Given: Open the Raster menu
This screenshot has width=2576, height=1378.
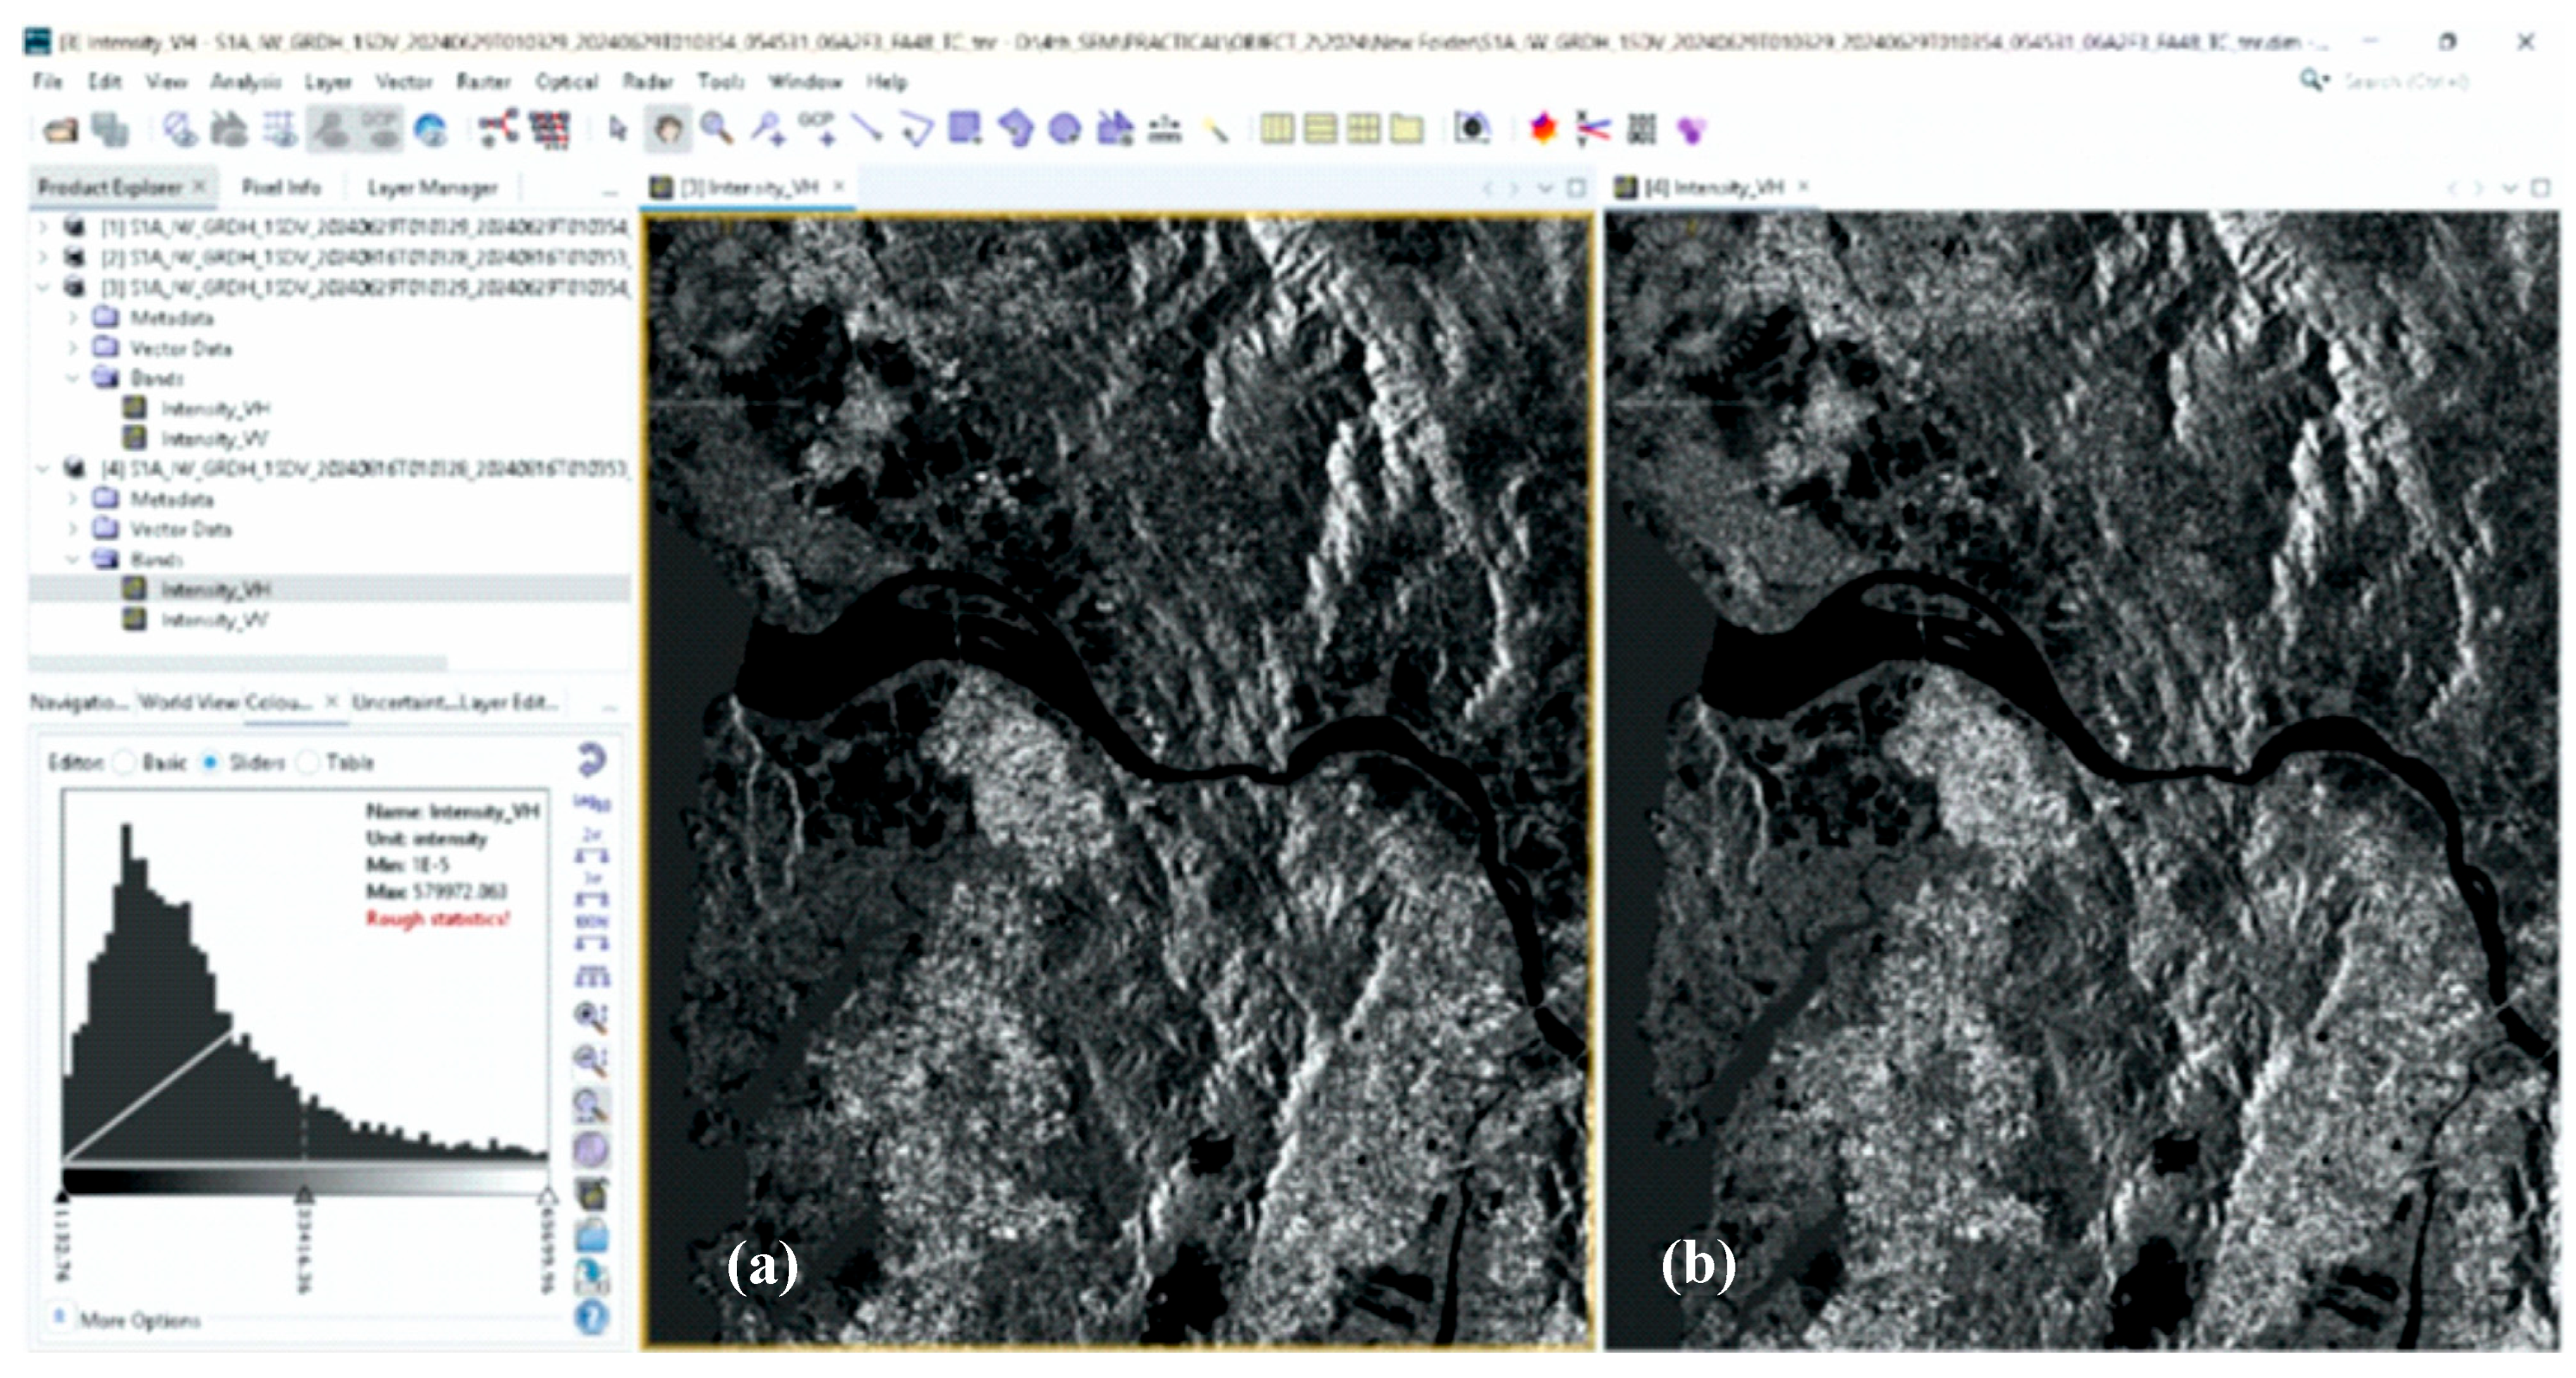Looking at the screenshot, I should pyautogui.click(x=483, y=81).
